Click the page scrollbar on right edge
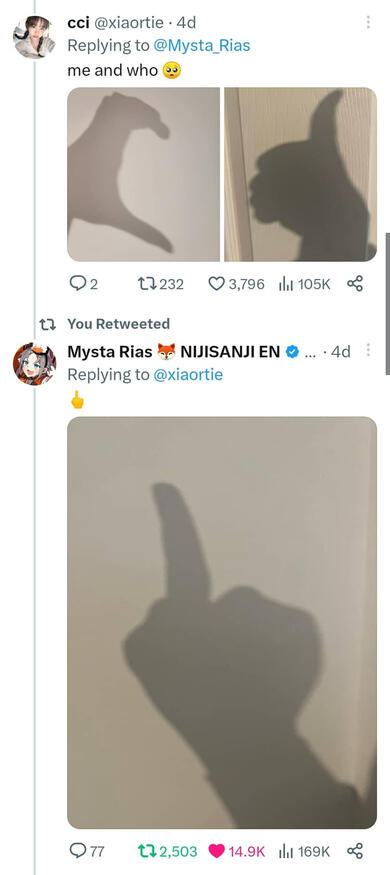 (x=387, y=304)
